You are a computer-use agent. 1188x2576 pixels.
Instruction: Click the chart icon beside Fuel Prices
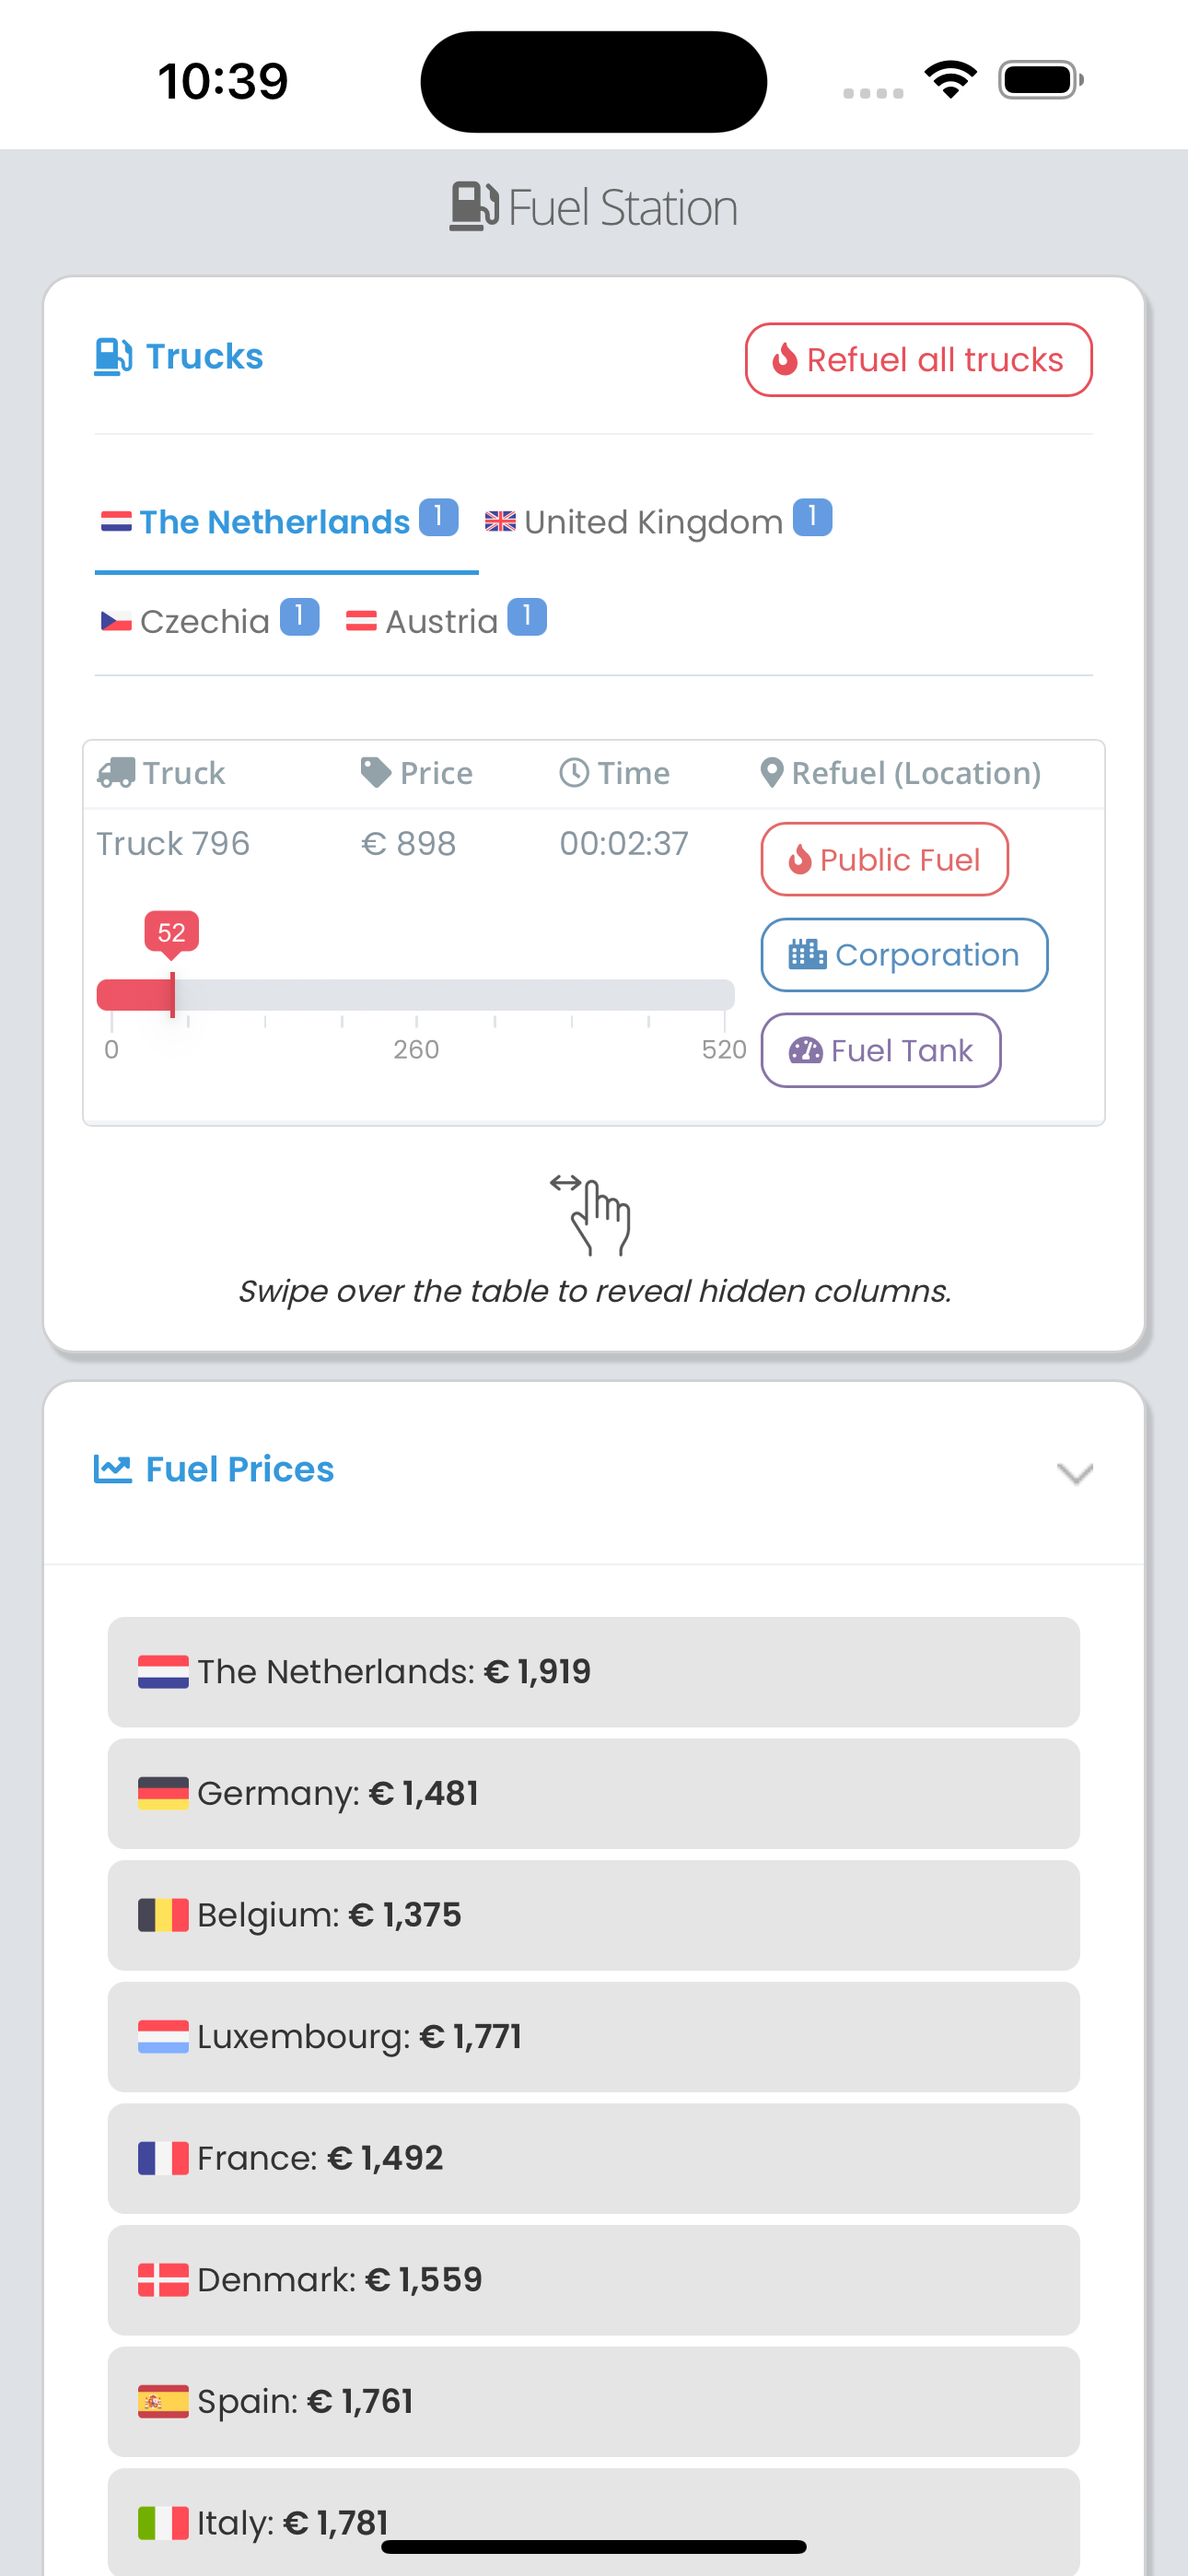pyautogui.click(x=113, y=1469)
